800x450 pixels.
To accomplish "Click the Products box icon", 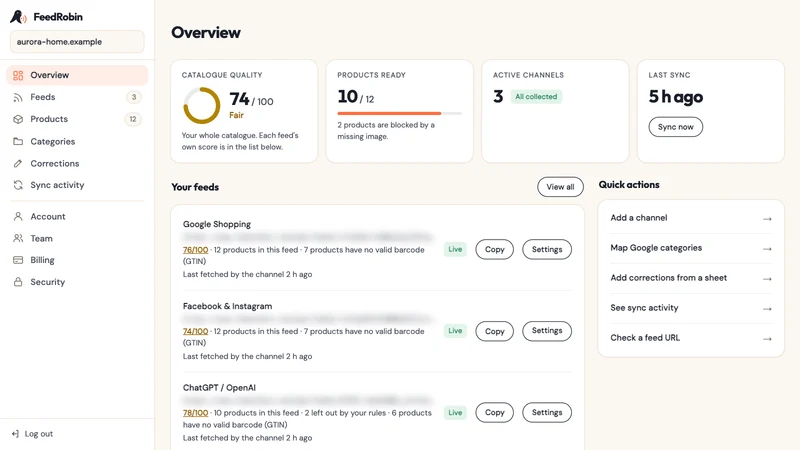I will [18, 119].
